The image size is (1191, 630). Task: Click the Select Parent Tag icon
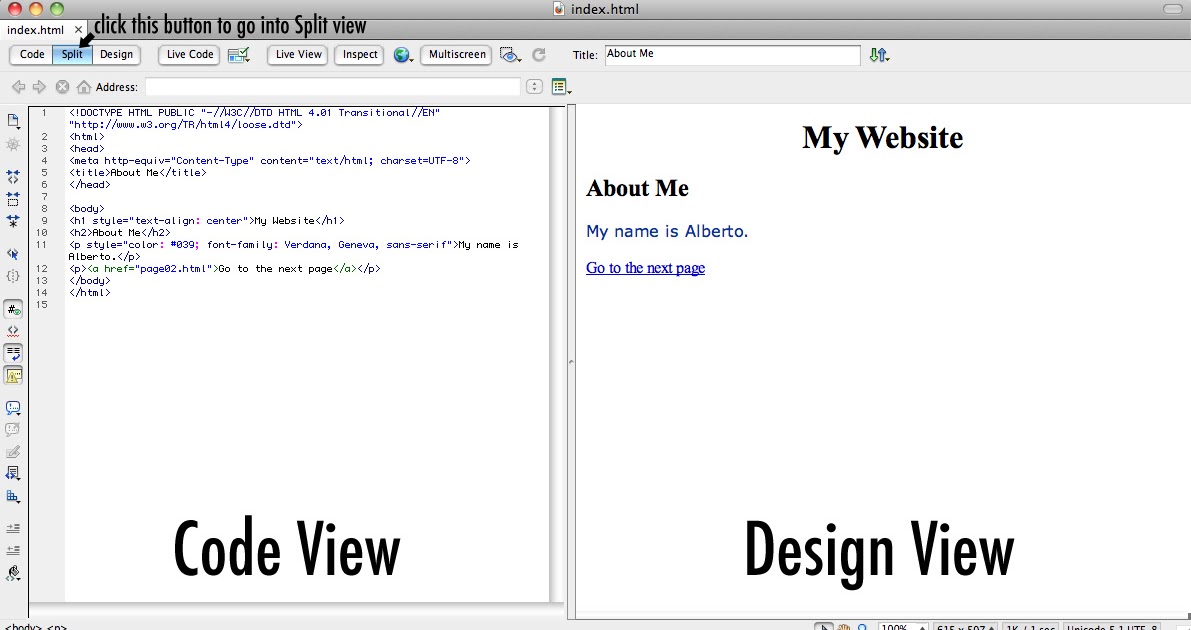point(13,253)
